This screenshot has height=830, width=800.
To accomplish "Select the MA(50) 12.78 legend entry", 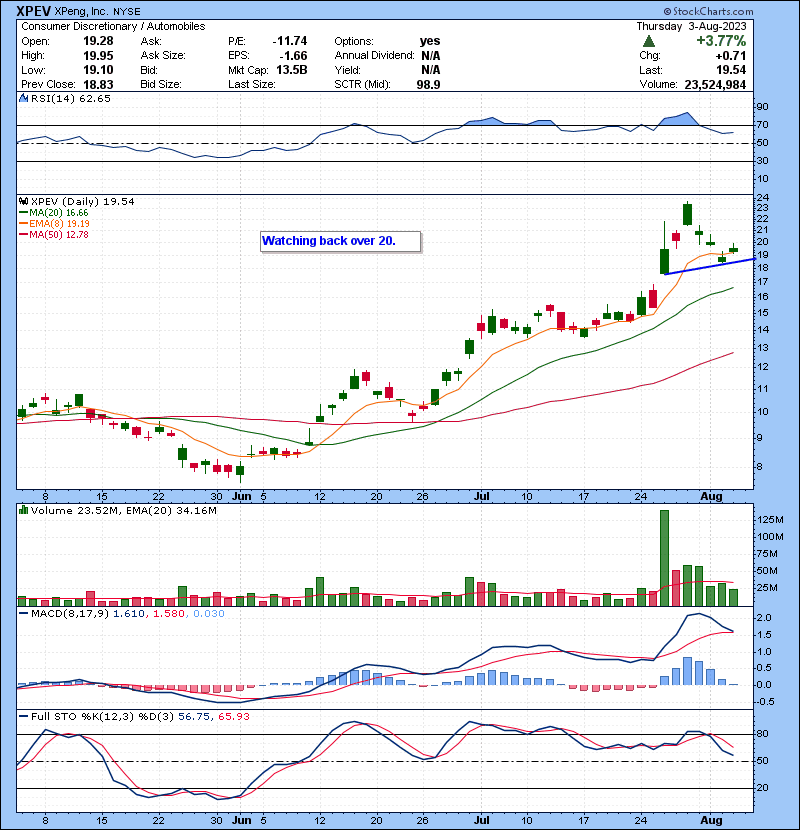I will (53, 234).
